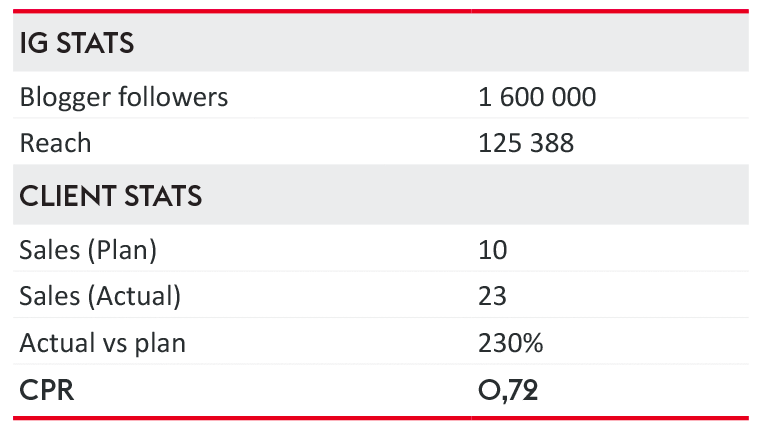Click the 230% percentage value

click(x=511, y=343)
